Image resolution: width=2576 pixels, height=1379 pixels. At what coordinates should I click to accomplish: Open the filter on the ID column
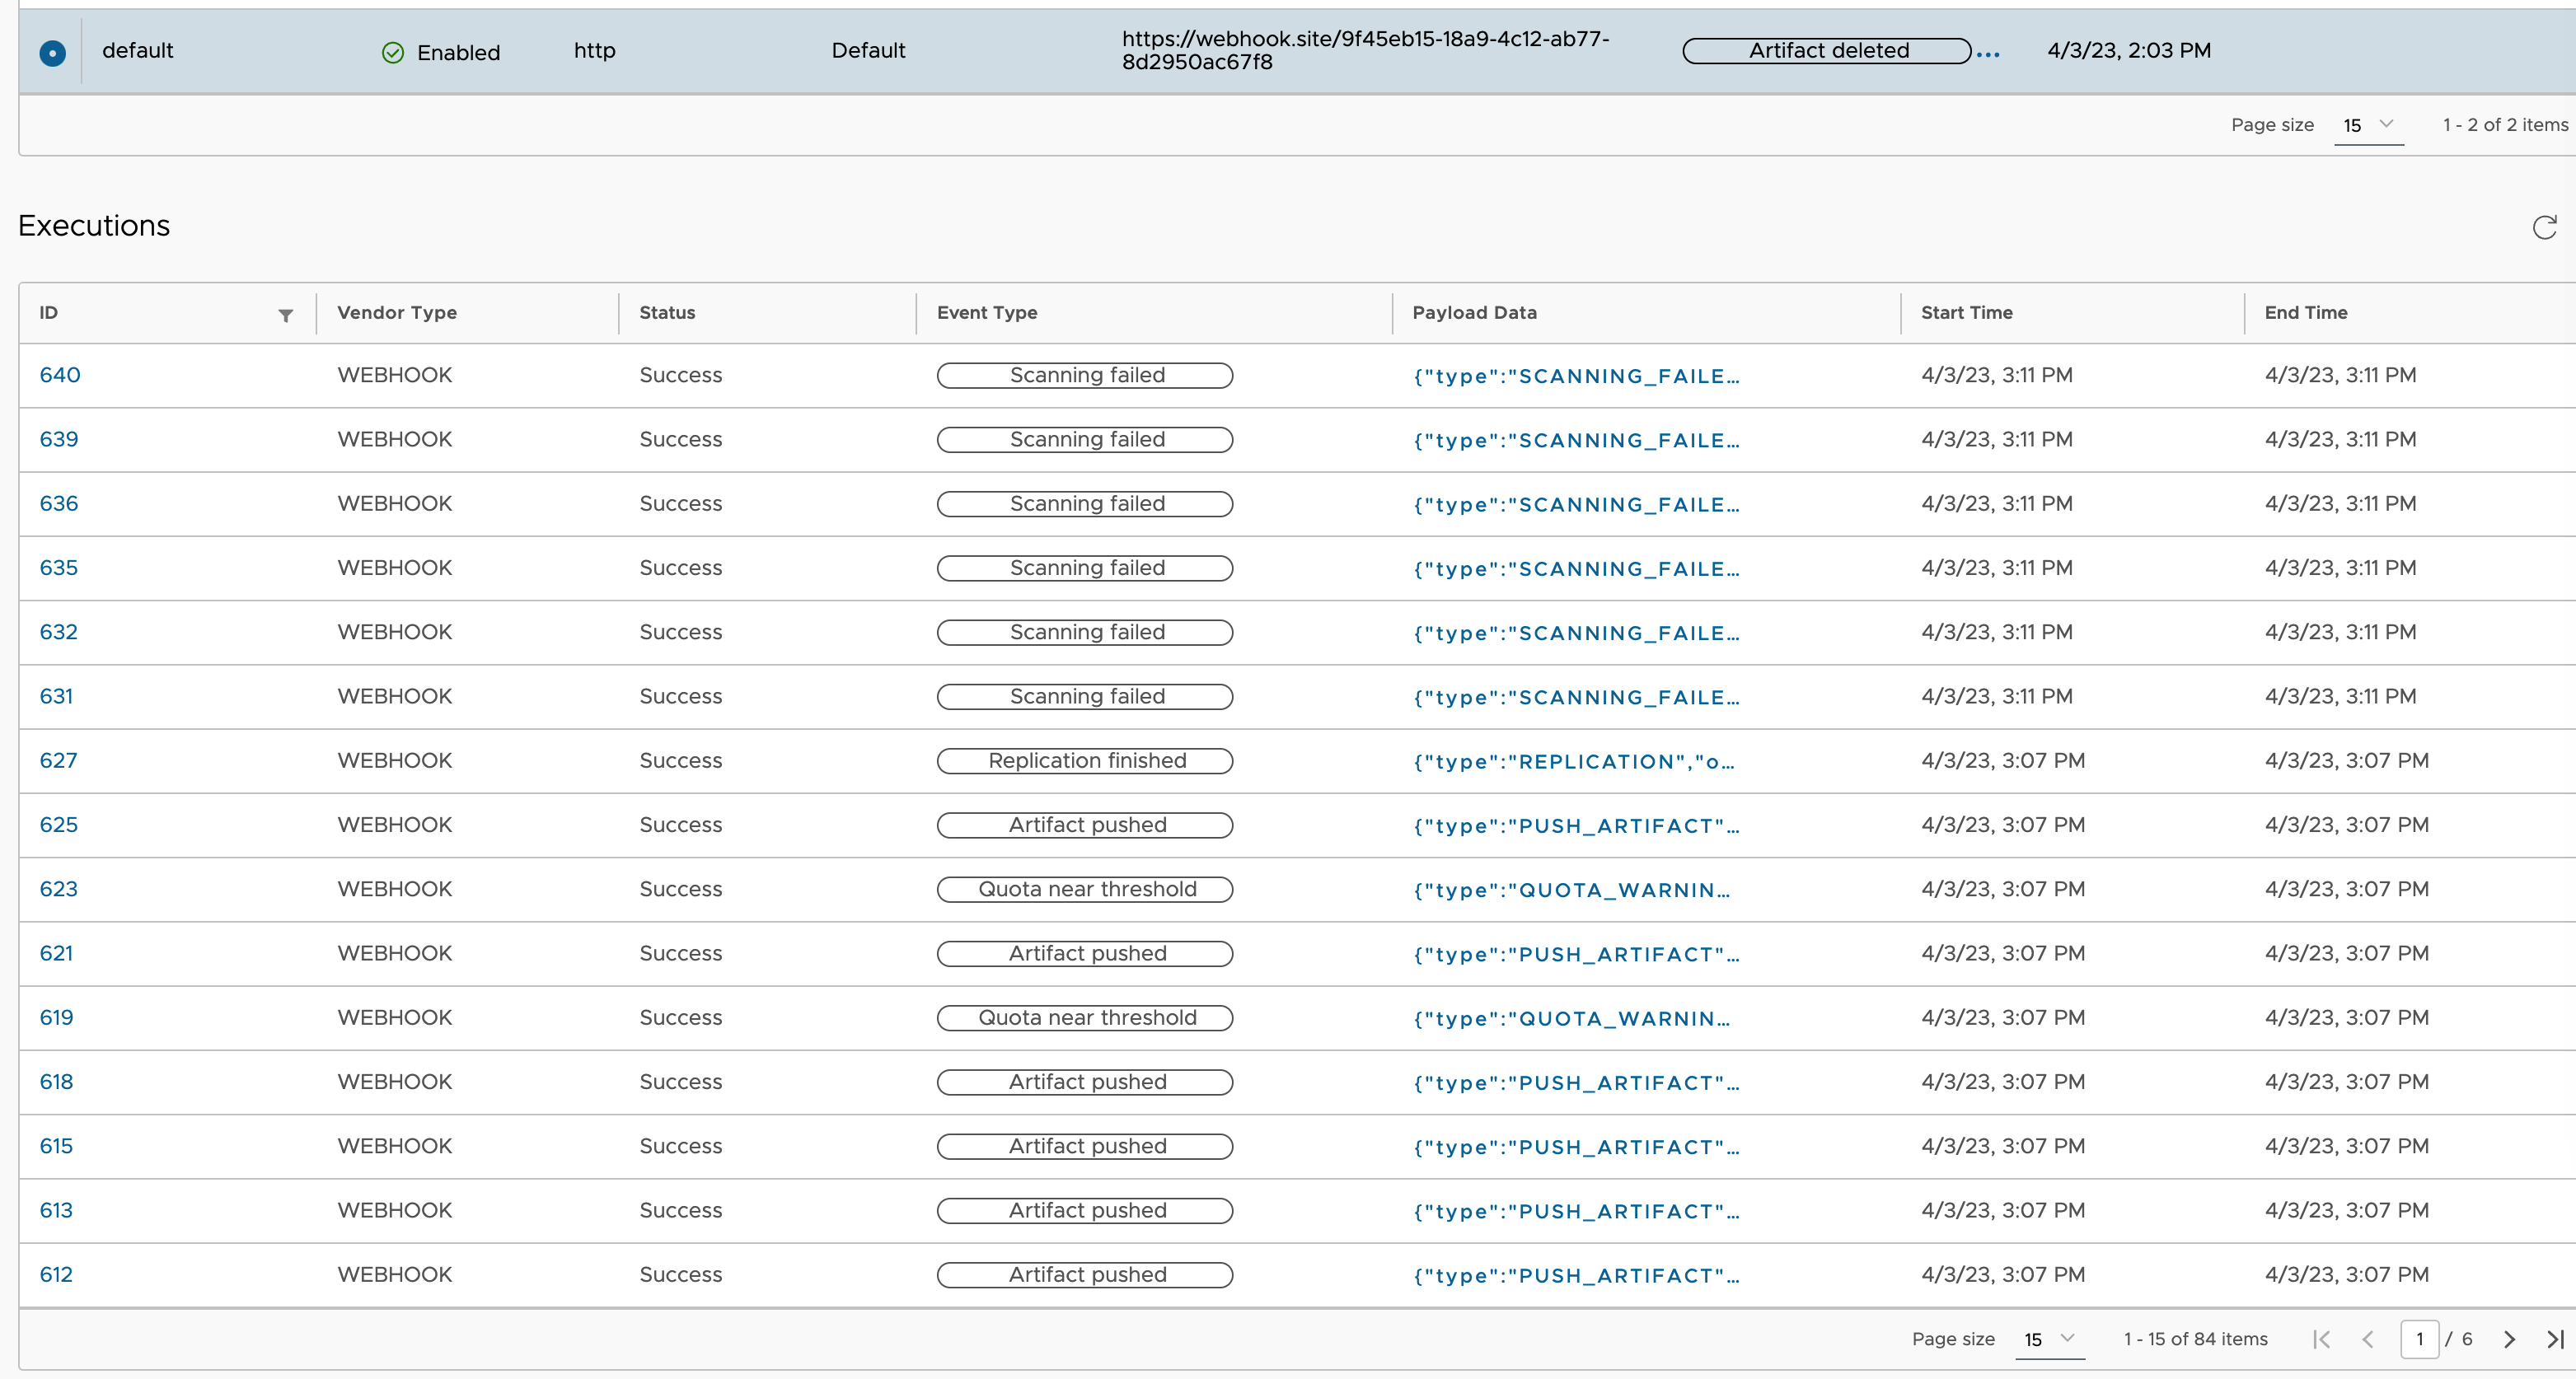click(x=287, y=315)
